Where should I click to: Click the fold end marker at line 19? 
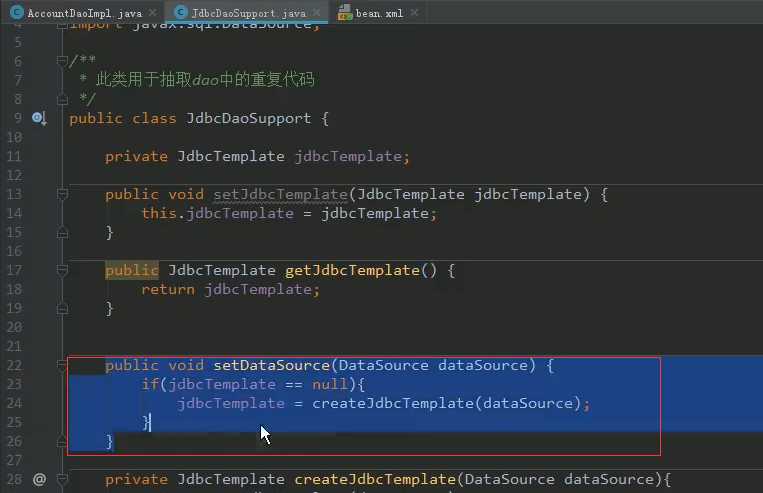click(62, 309)
